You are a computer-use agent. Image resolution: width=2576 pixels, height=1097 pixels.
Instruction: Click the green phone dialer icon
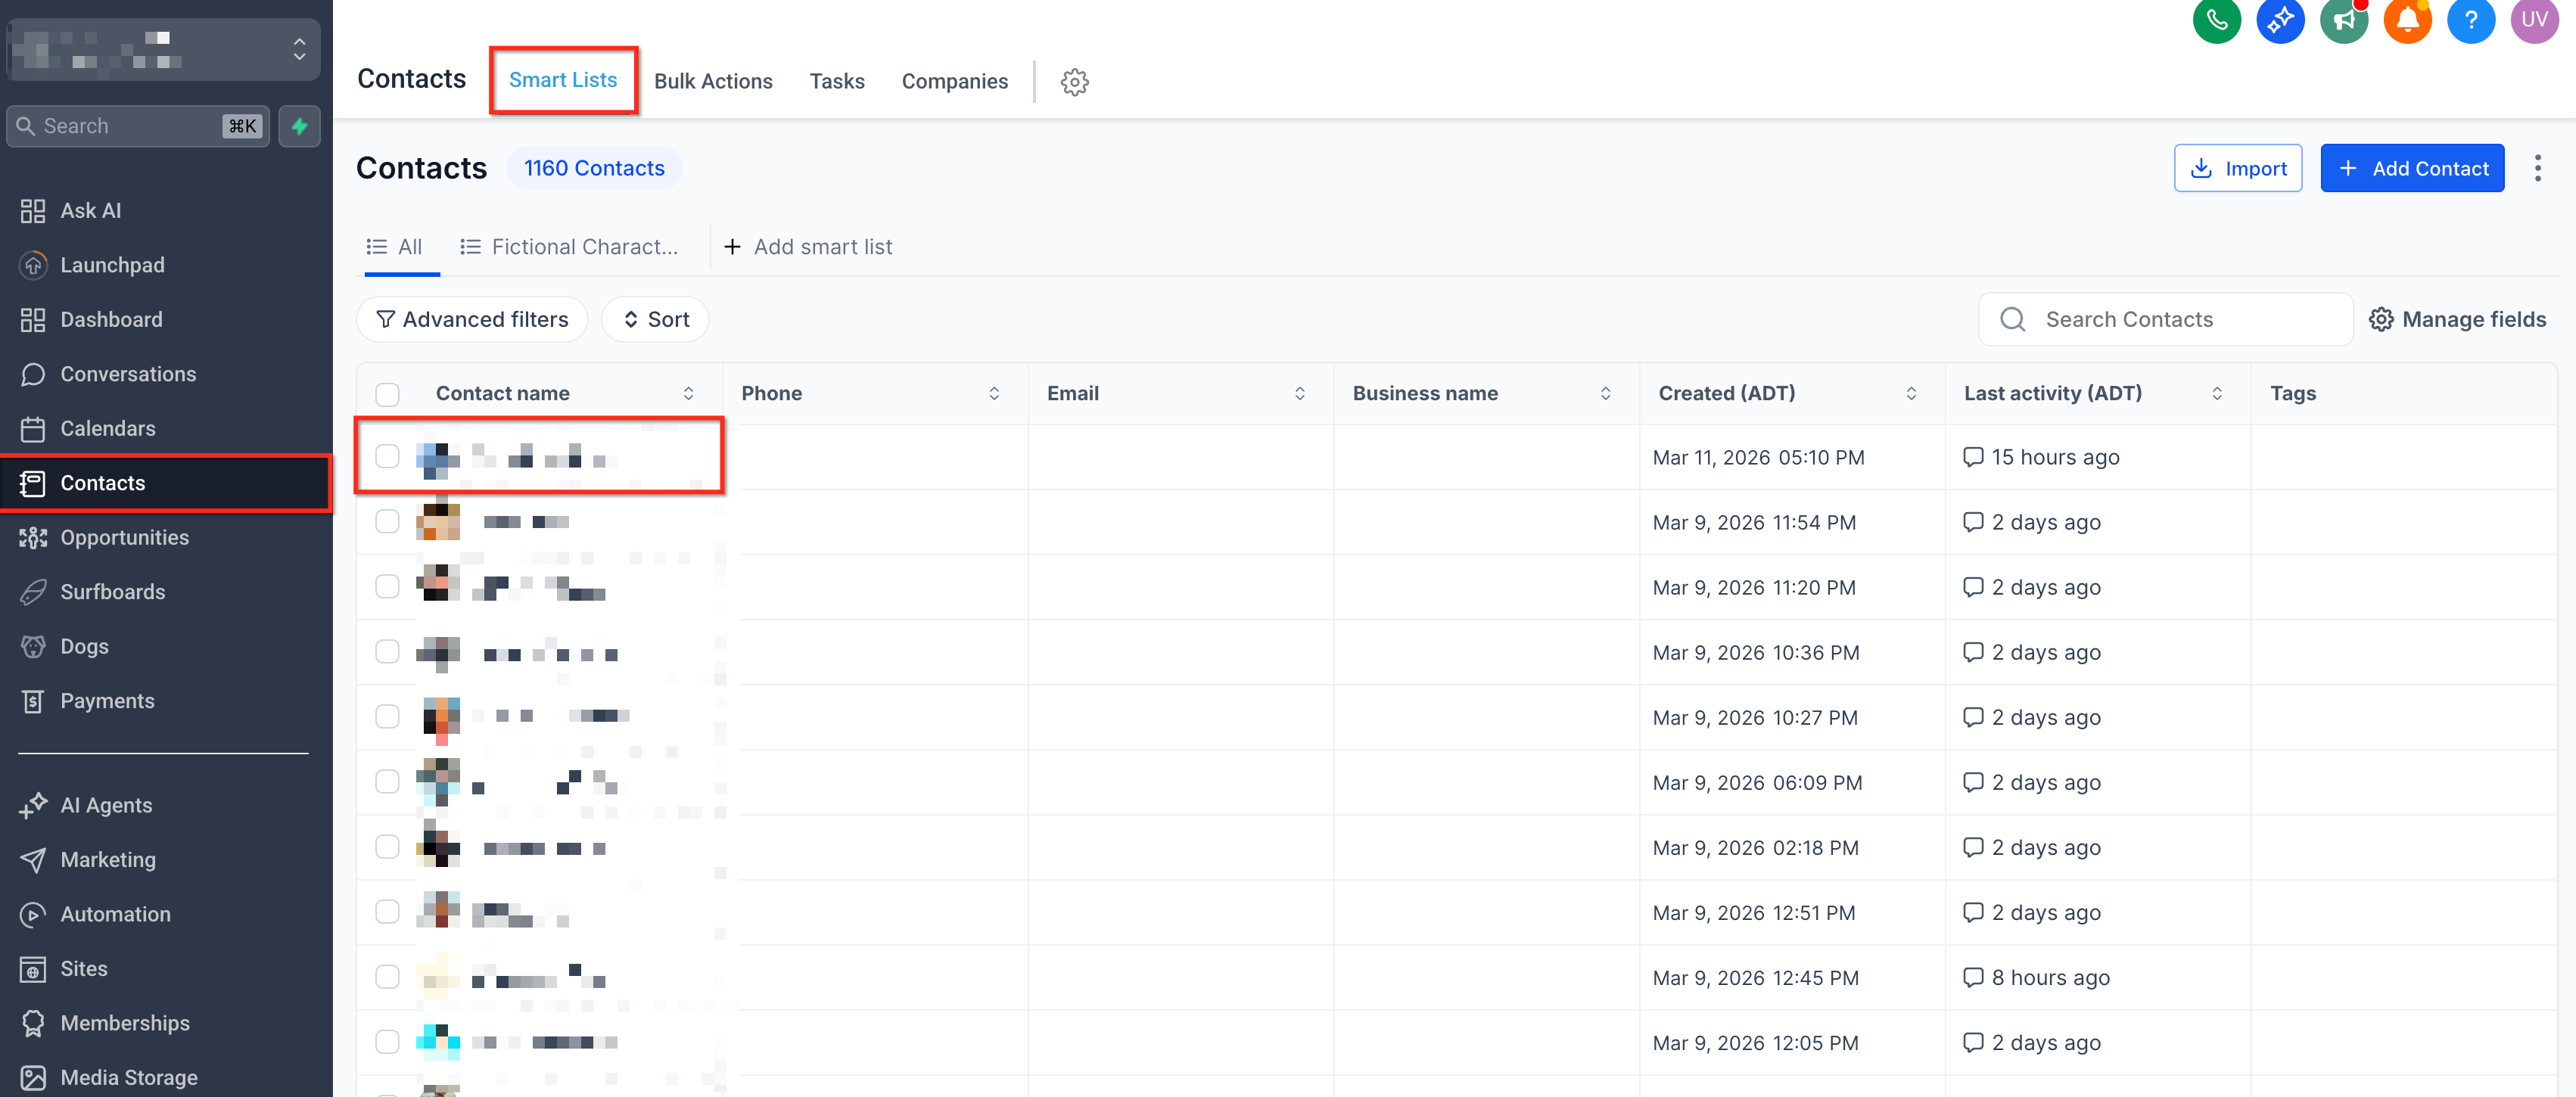[2216, 20]
